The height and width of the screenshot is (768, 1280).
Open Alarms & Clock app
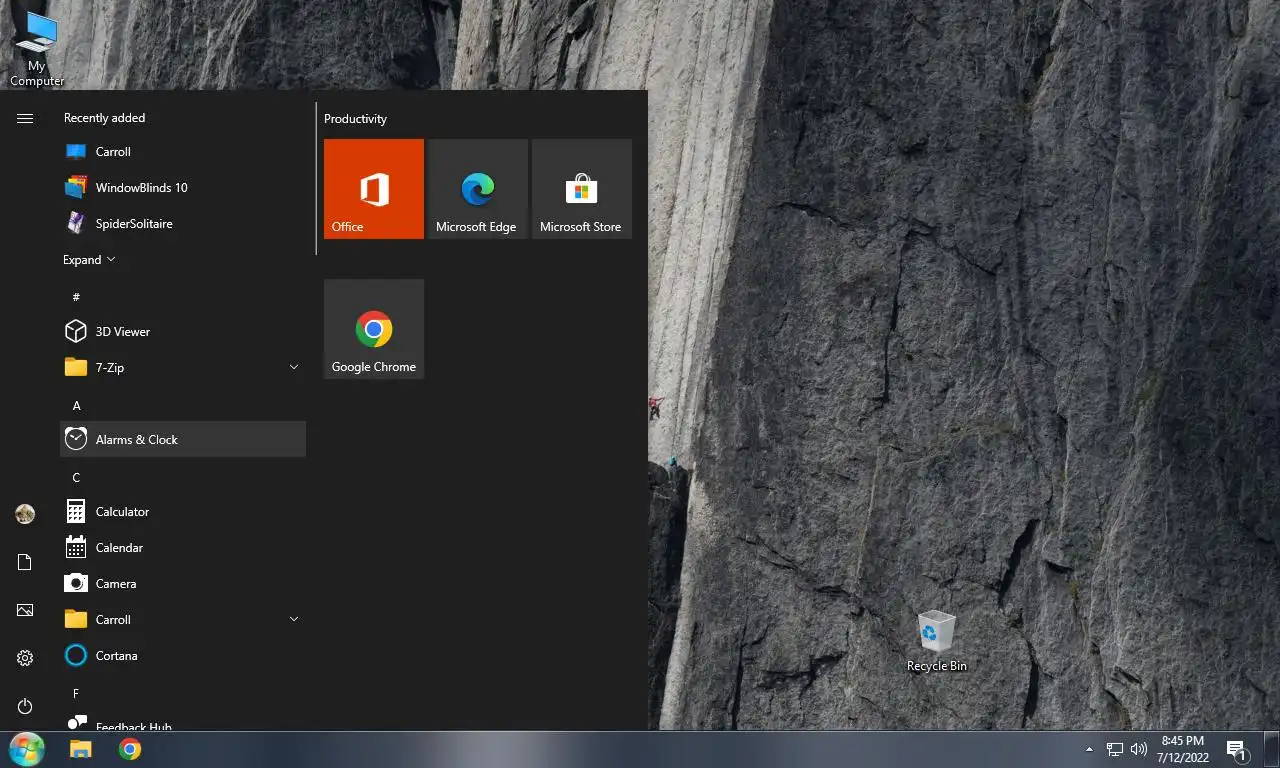pos(183,440)
